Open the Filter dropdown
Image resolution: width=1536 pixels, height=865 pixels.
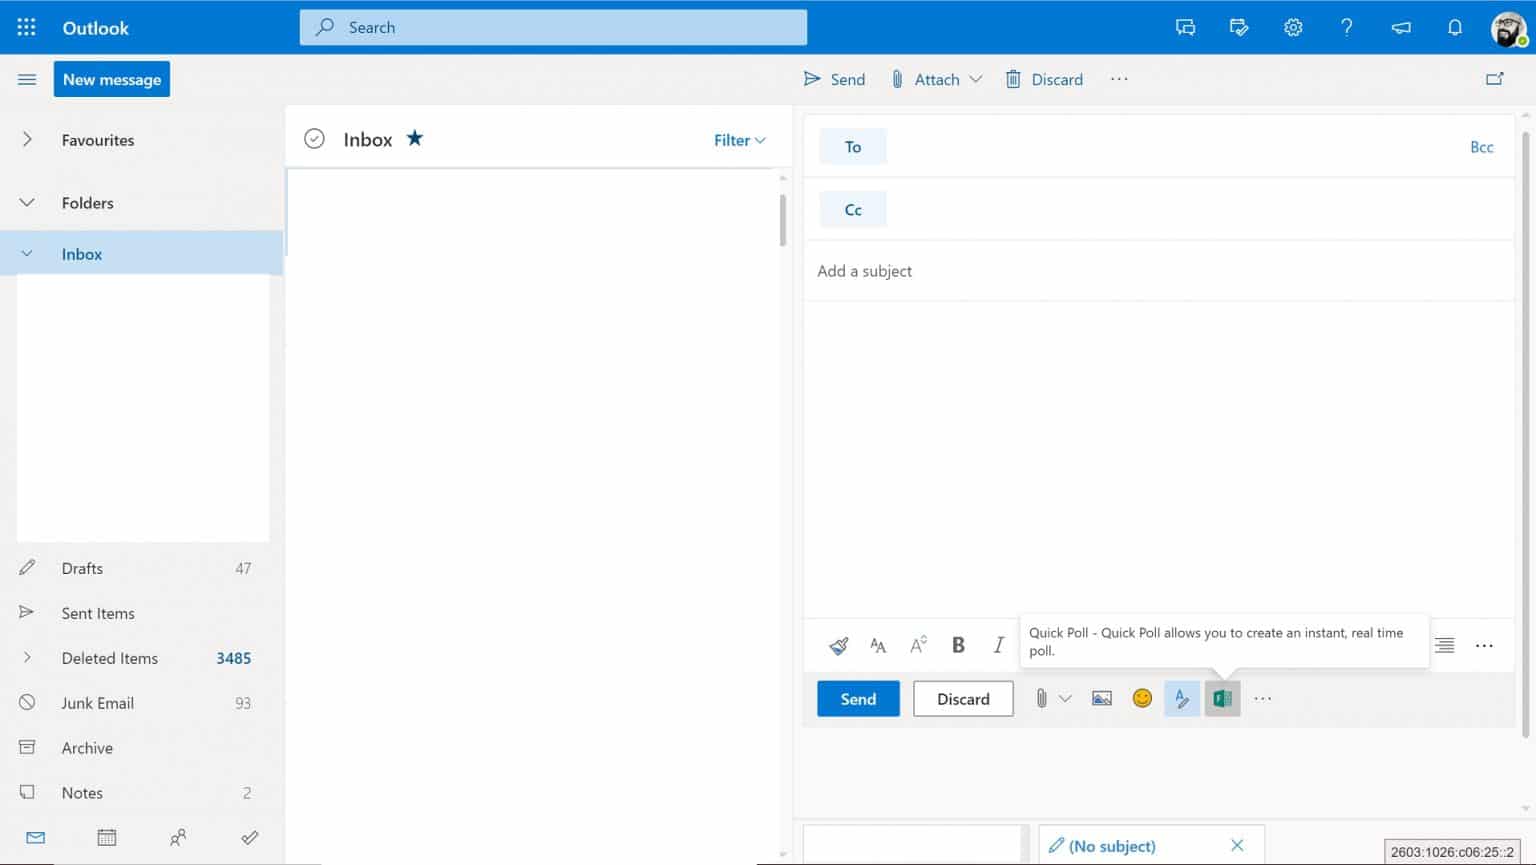(x=739, y=140)
